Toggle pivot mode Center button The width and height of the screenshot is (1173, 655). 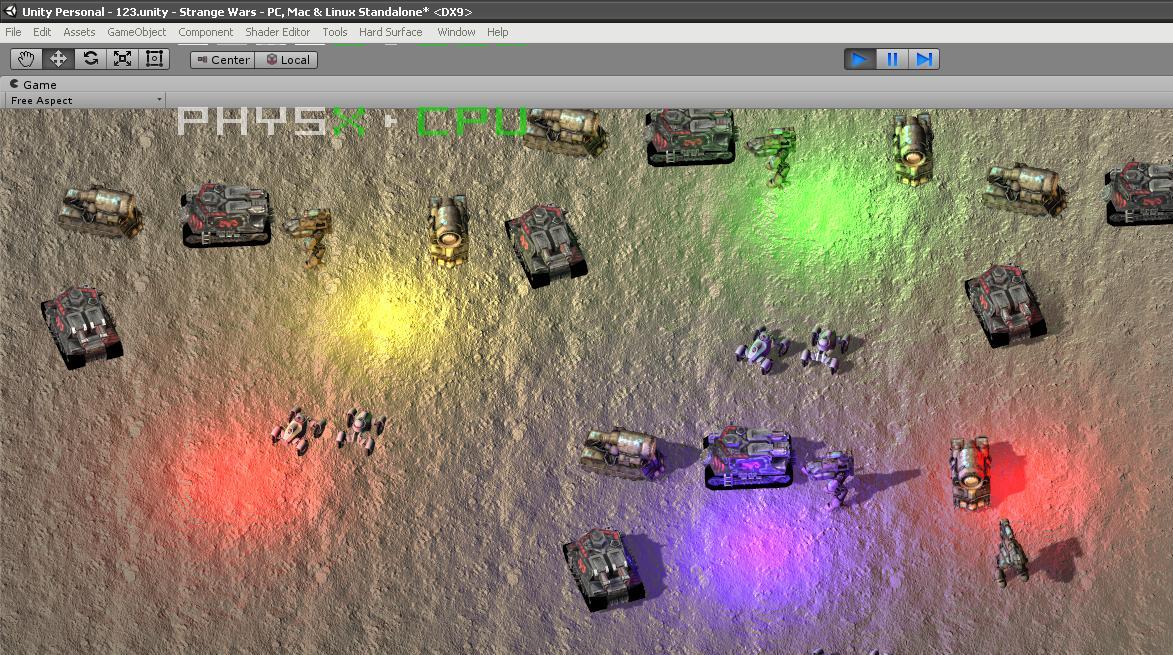(223, 60)
